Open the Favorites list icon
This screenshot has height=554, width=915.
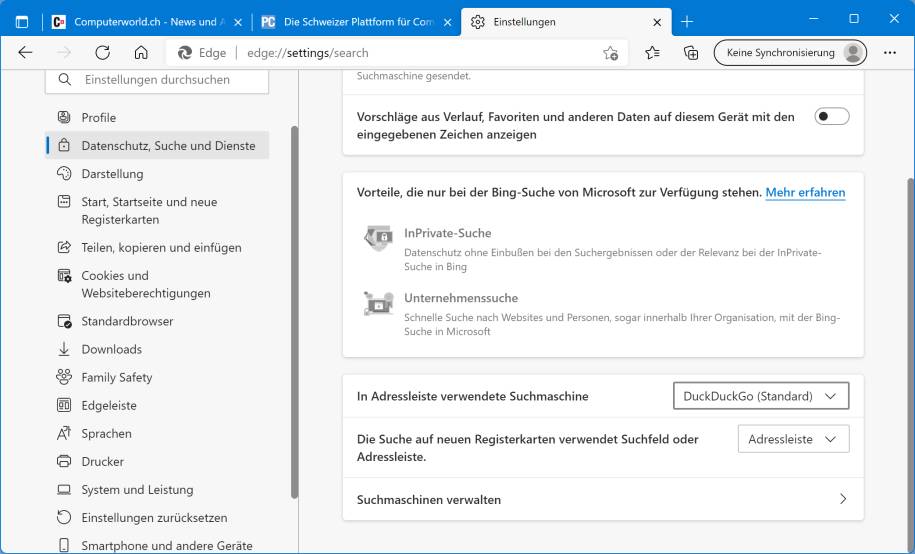click(652, 53)
